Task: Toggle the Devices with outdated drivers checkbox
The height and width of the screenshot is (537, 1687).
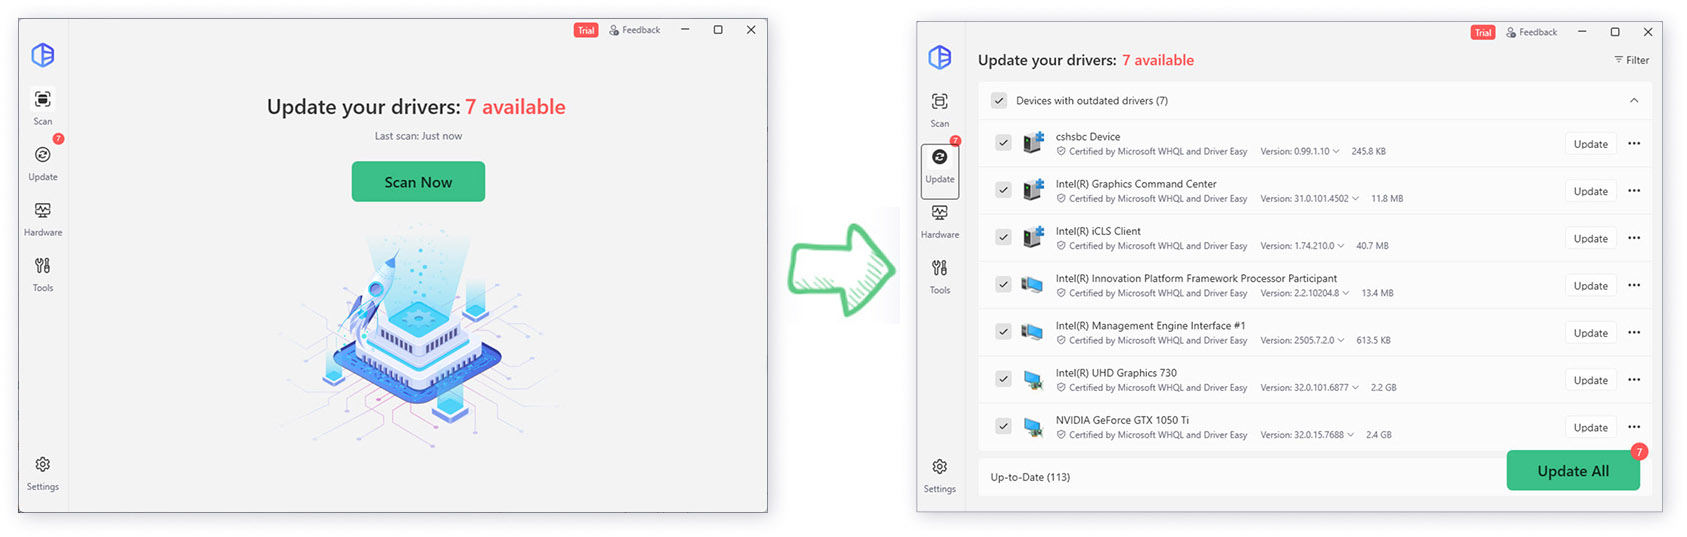Action: (998, 101)
